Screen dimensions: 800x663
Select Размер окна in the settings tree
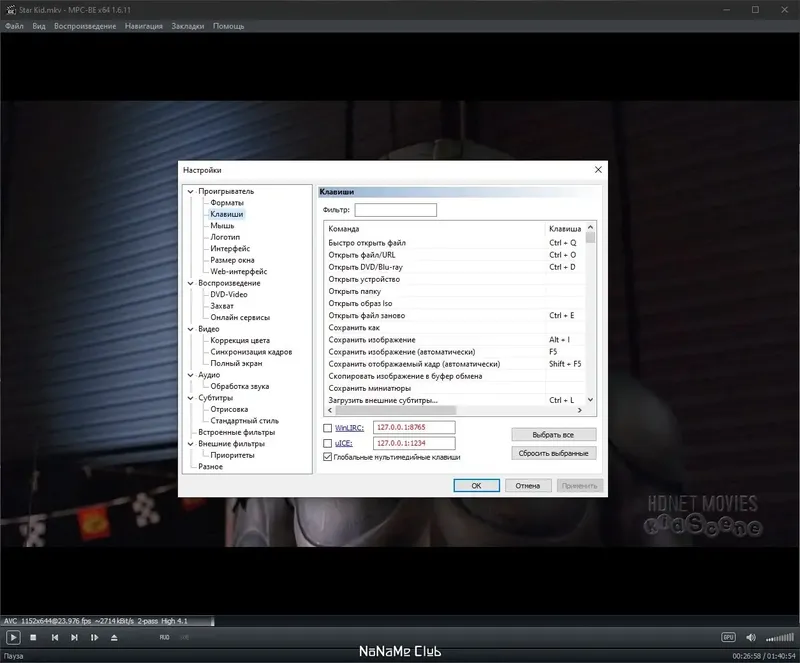(x=232, y=260)
